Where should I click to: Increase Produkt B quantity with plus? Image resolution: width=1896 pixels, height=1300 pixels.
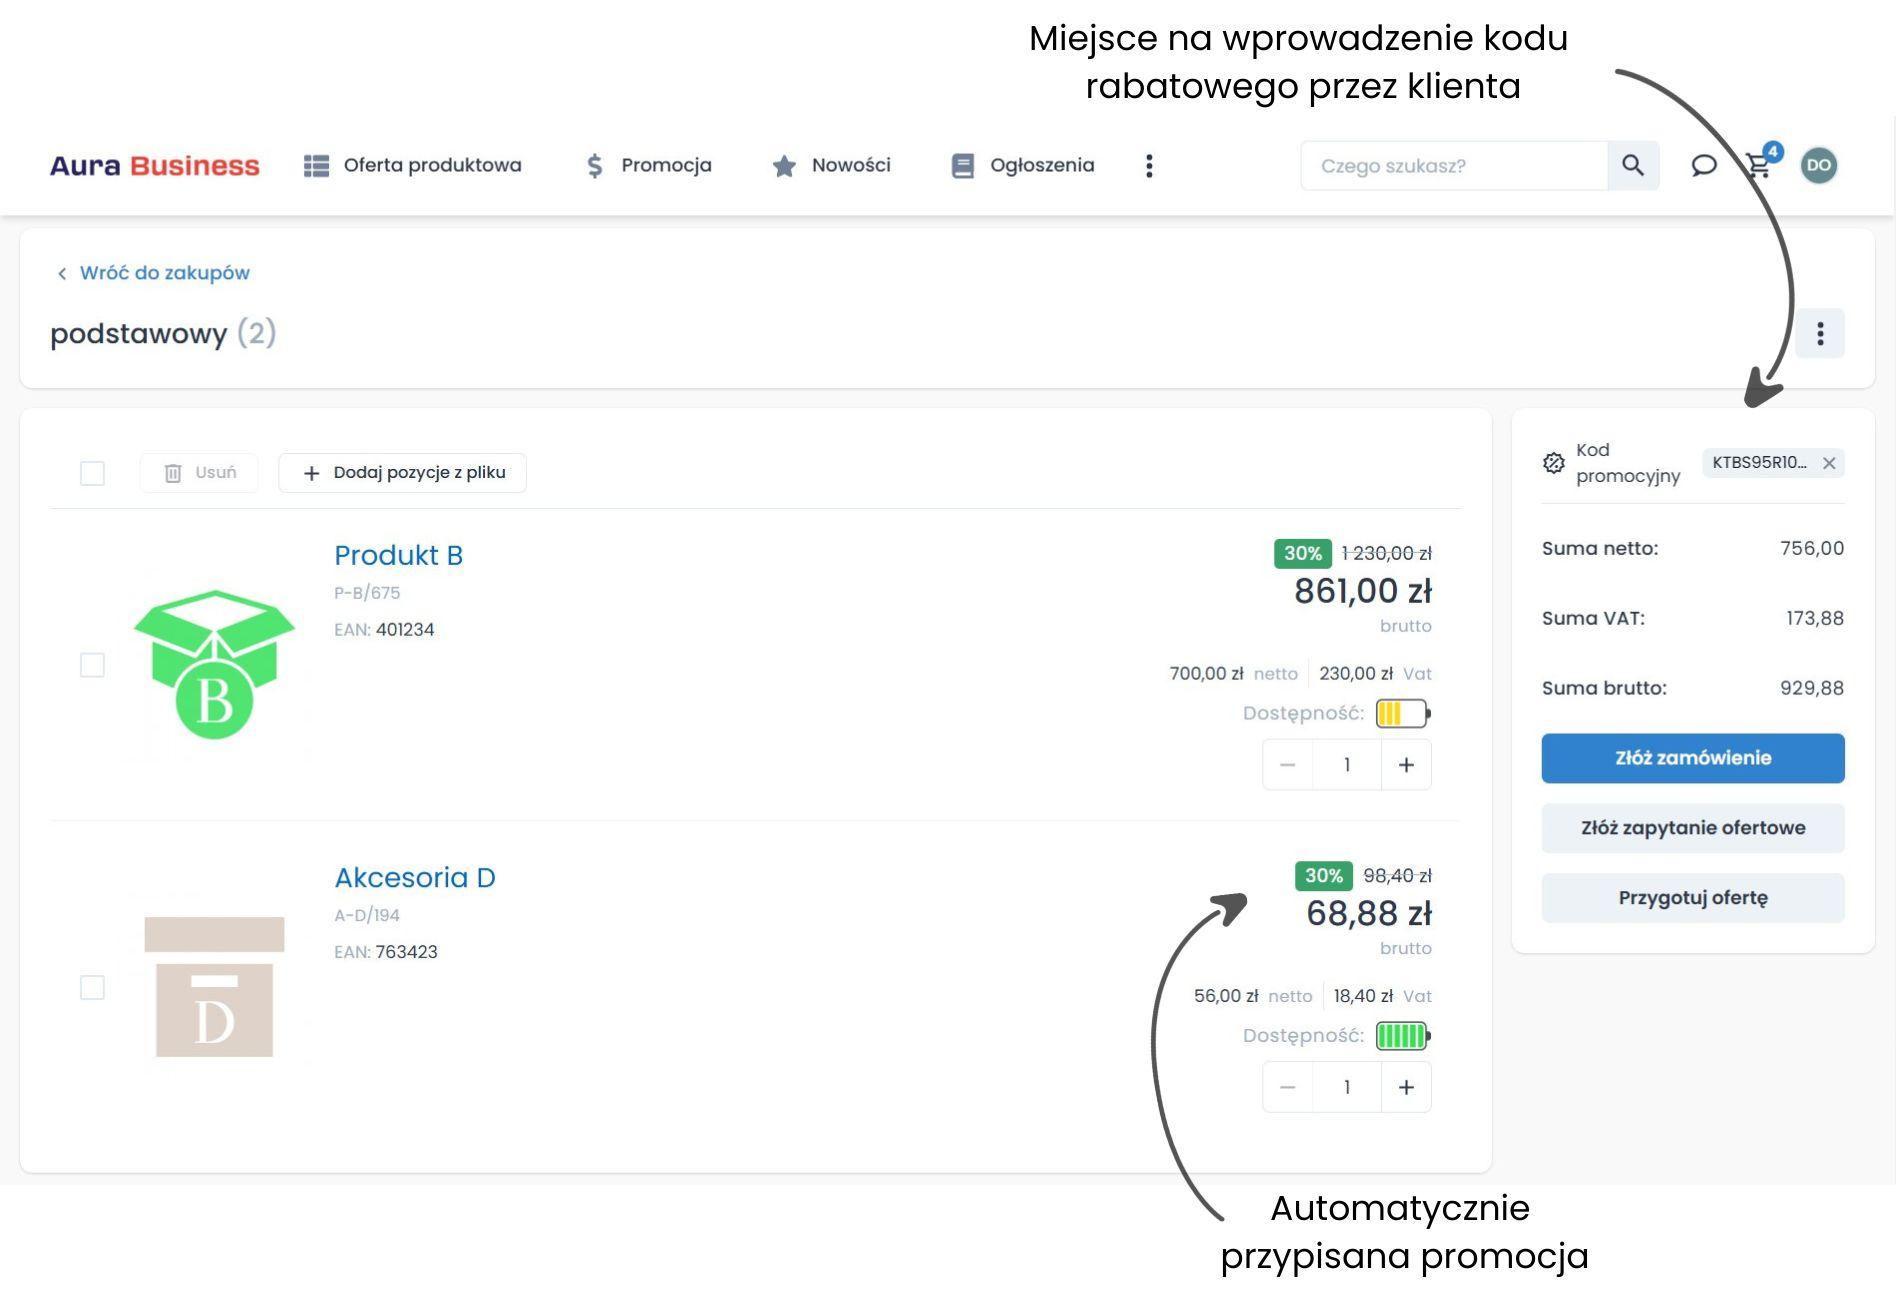(1406, 764)
